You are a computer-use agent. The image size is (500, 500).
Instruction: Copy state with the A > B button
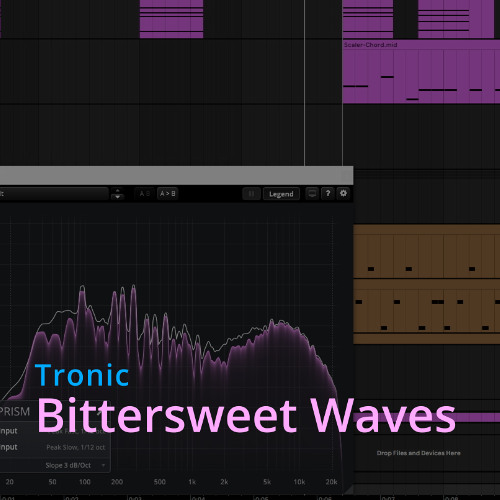(x=168, y=193)
